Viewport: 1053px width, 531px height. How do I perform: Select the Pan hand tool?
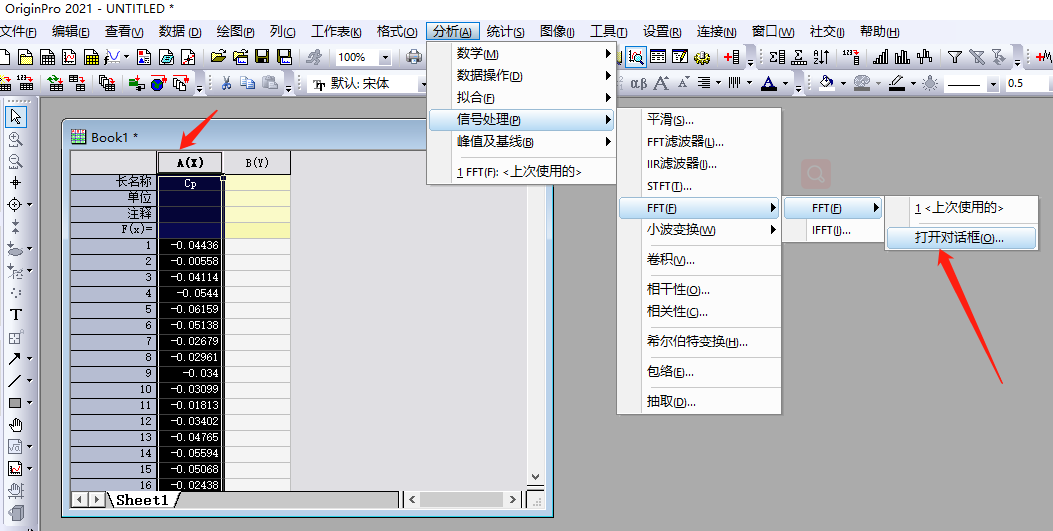pyautogui.click(x=15, y=425)
